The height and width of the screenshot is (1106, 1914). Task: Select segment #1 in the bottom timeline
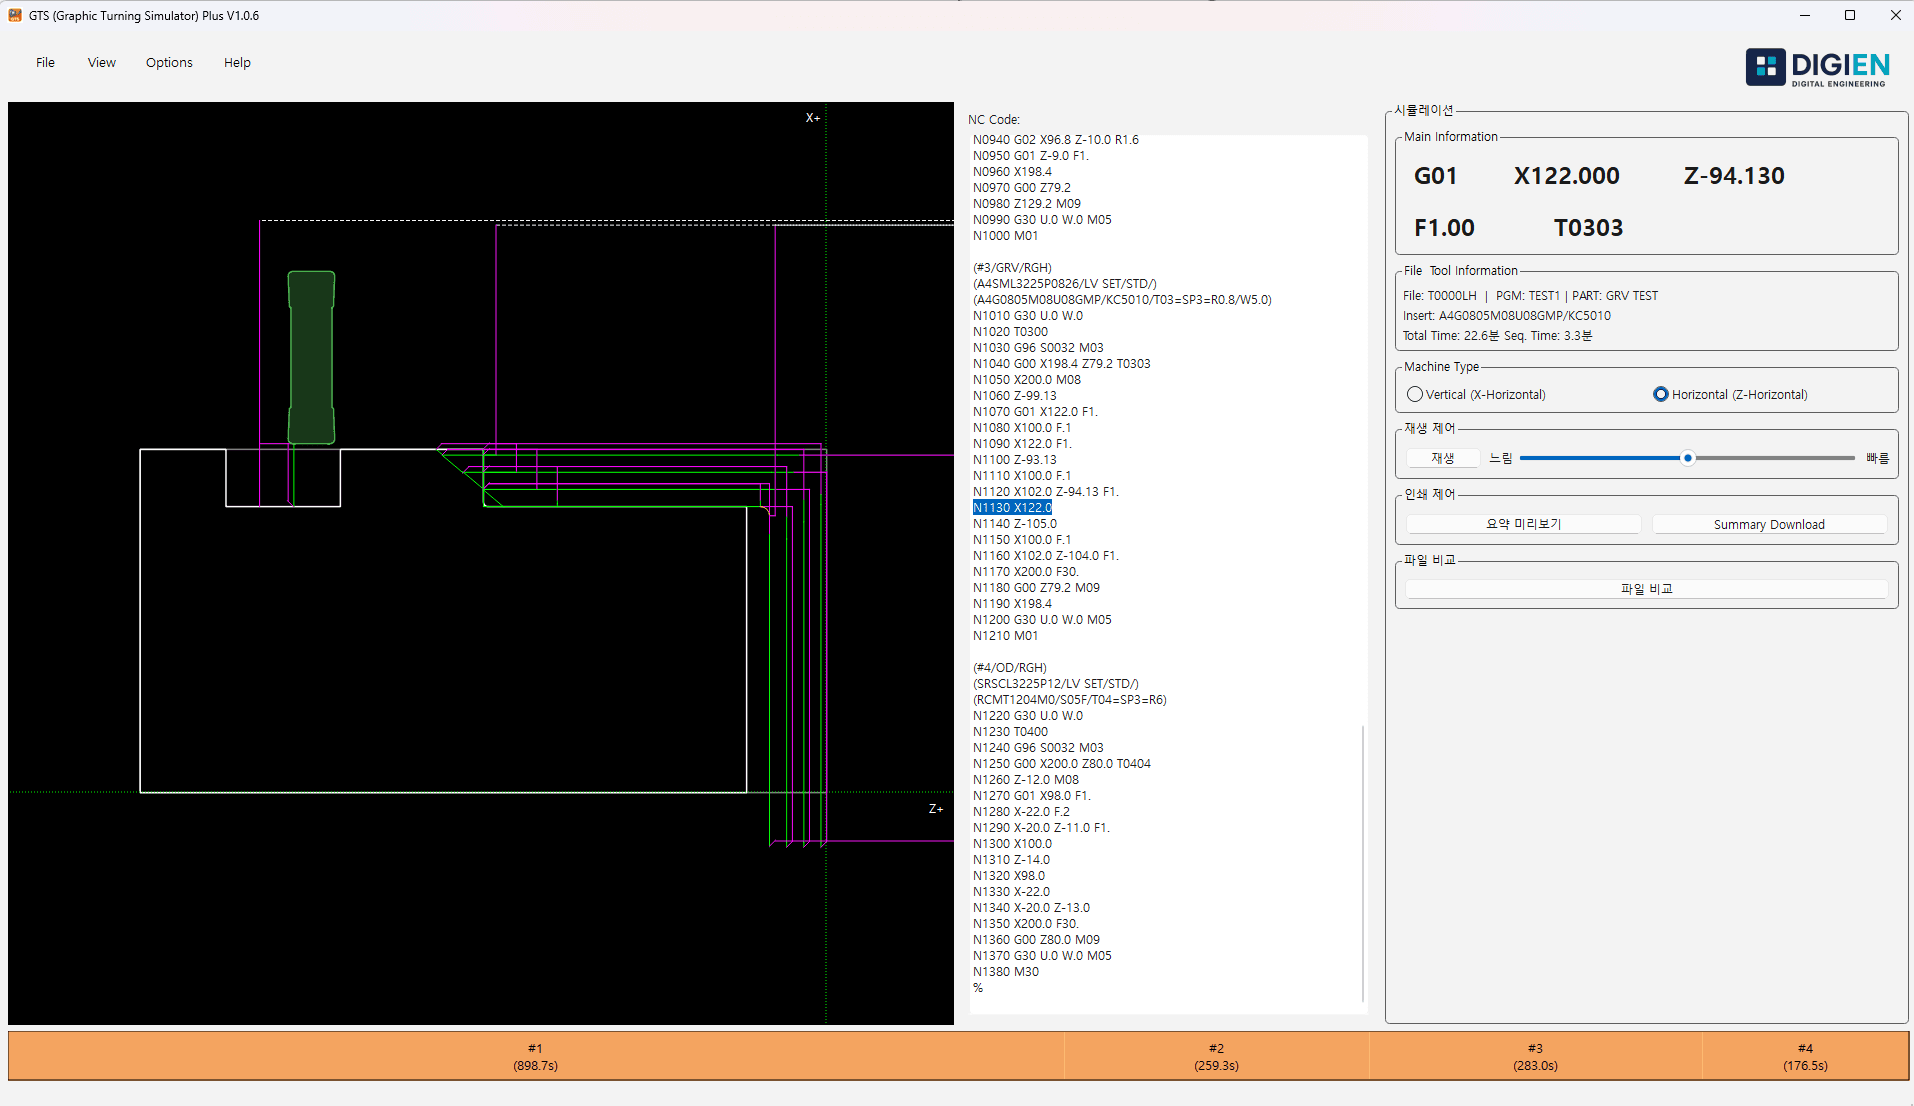pos(535,1055)
